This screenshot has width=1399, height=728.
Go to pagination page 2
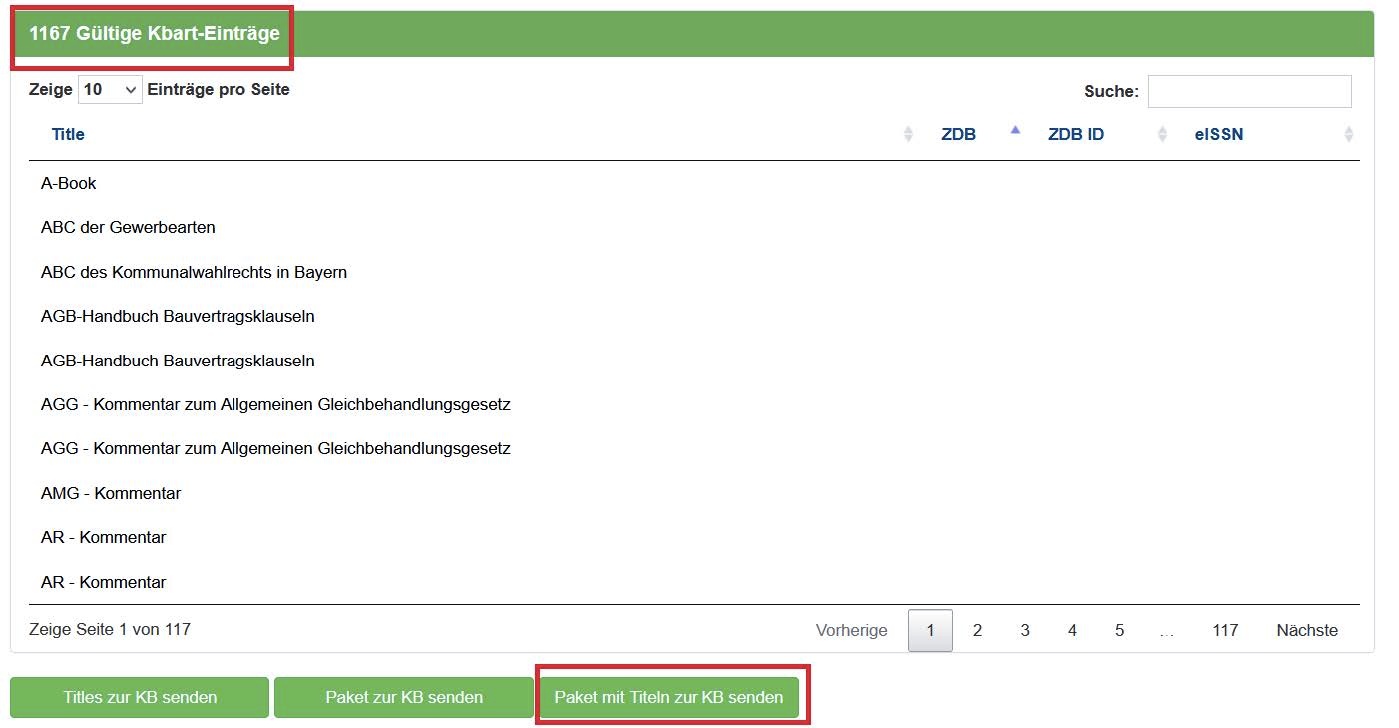977,630
